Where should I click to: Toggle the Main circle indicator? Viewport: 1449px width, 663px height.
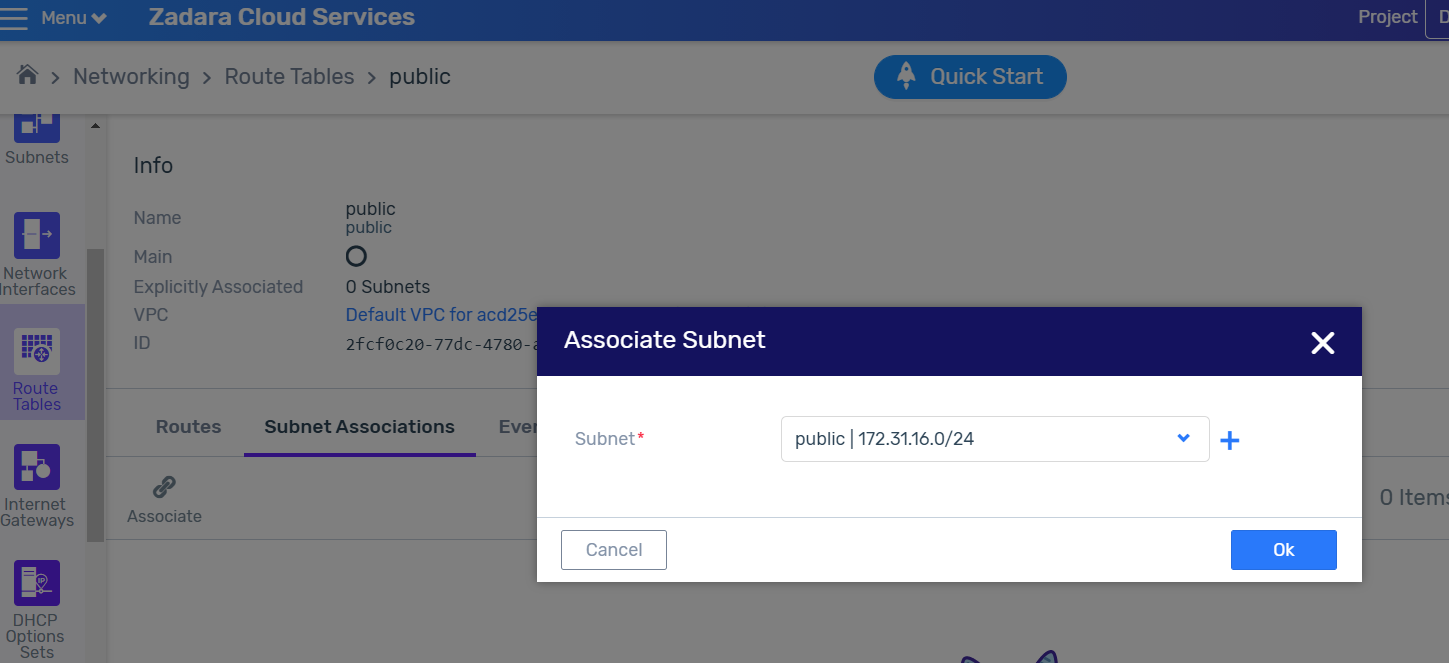tap(356, 257)
